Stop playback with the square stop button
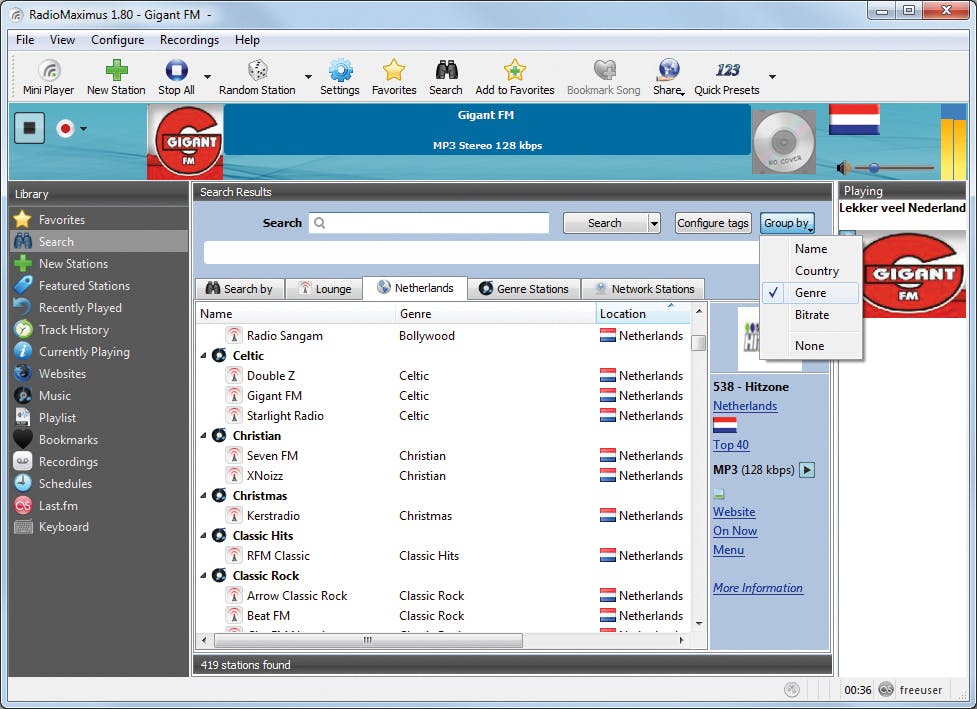The width and height of the screenshot is (977, 709). click(x=29, y=128)
